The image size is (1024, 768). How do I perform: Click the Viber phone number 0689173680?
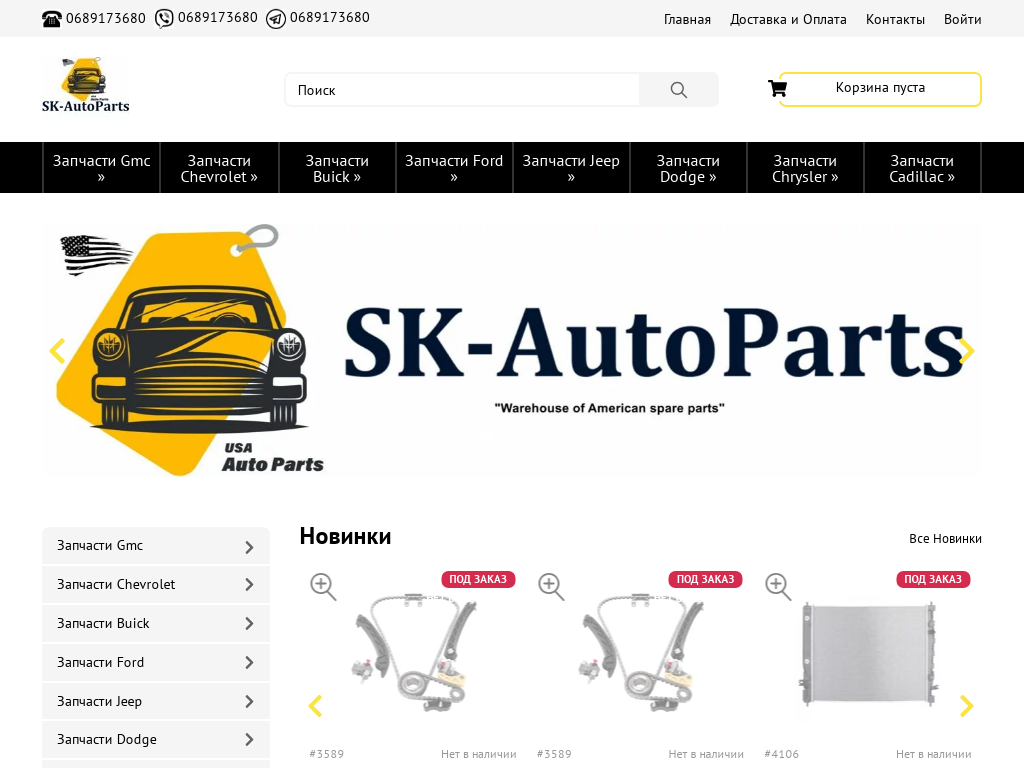point(217,18)
